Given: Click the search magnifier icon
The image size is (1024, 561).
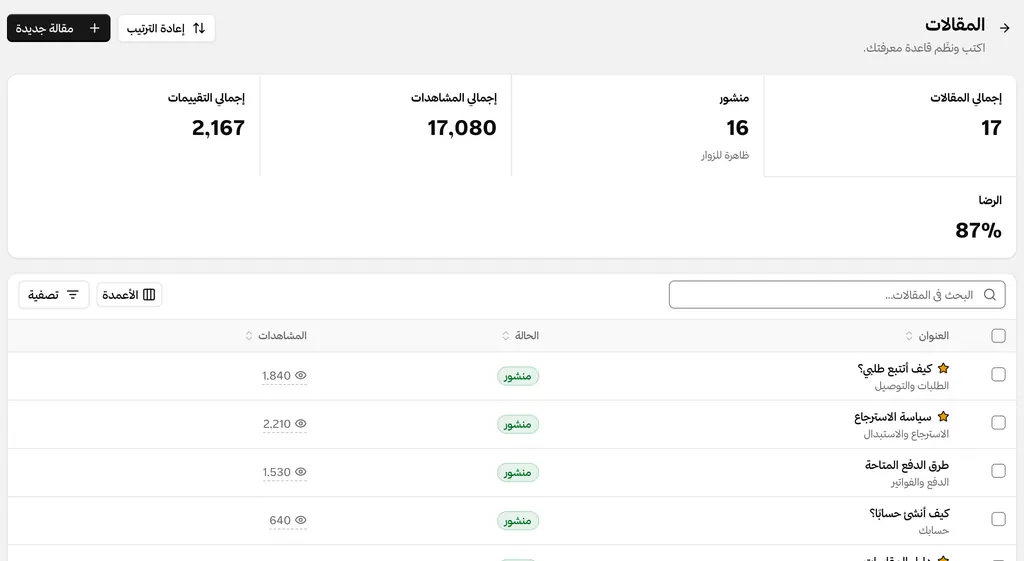Looking at the screenshot, I should tap(989, 295).
